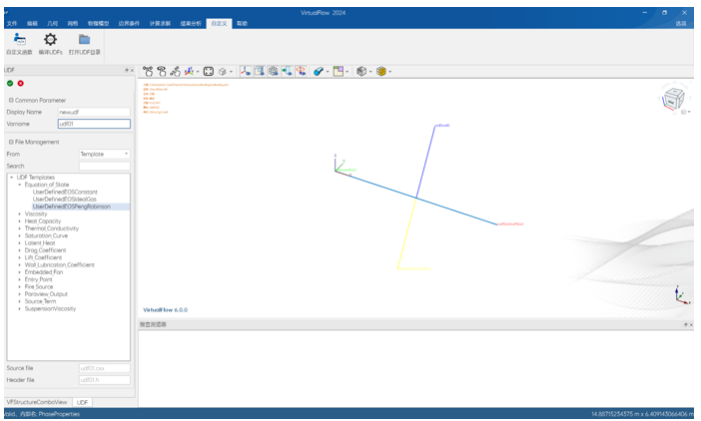Click the colored axes icon in the view toolbar

coord(190,72)
